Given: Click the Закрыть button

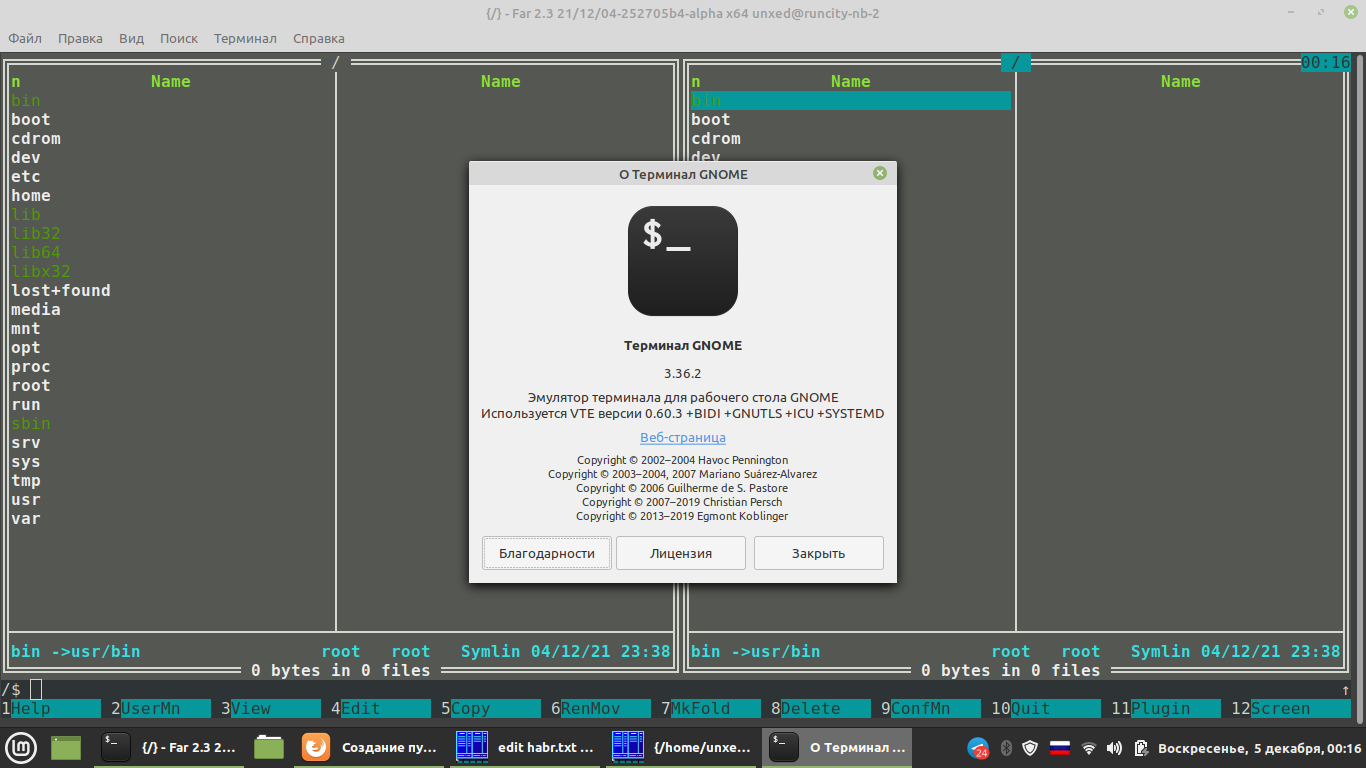Looking at the screenshot, I should tap(819, 553).
